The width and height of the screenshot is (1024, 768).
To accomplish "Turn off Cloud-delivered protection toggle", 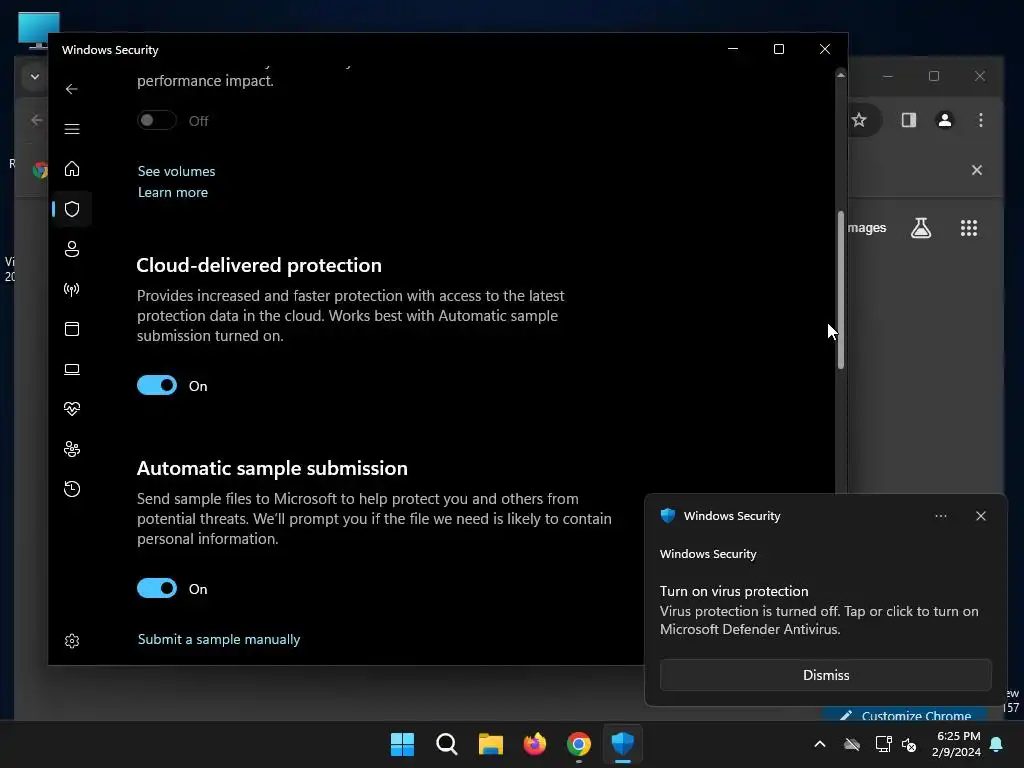I will pos(157,385).
